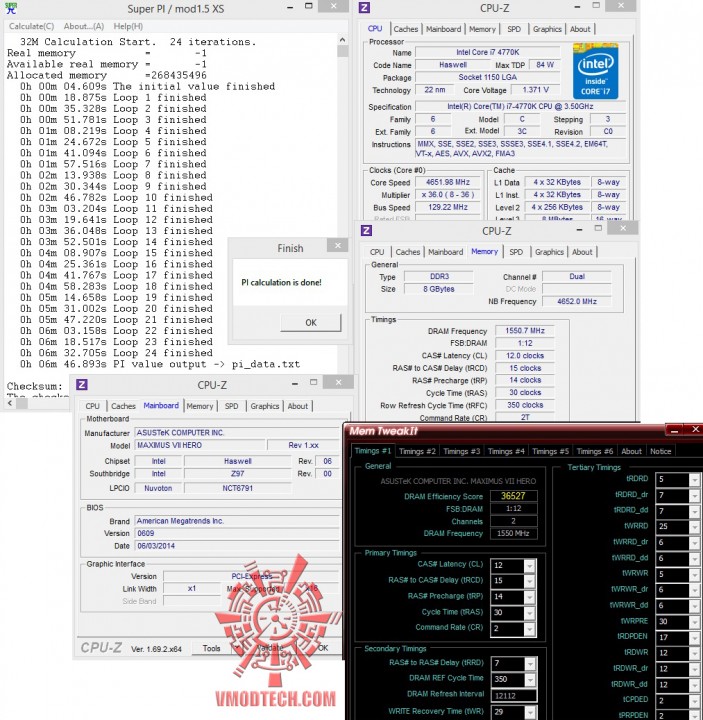The image size is (703, 720).
Task: Click the Super PI app icon in title bar
Action: [11, 8]
